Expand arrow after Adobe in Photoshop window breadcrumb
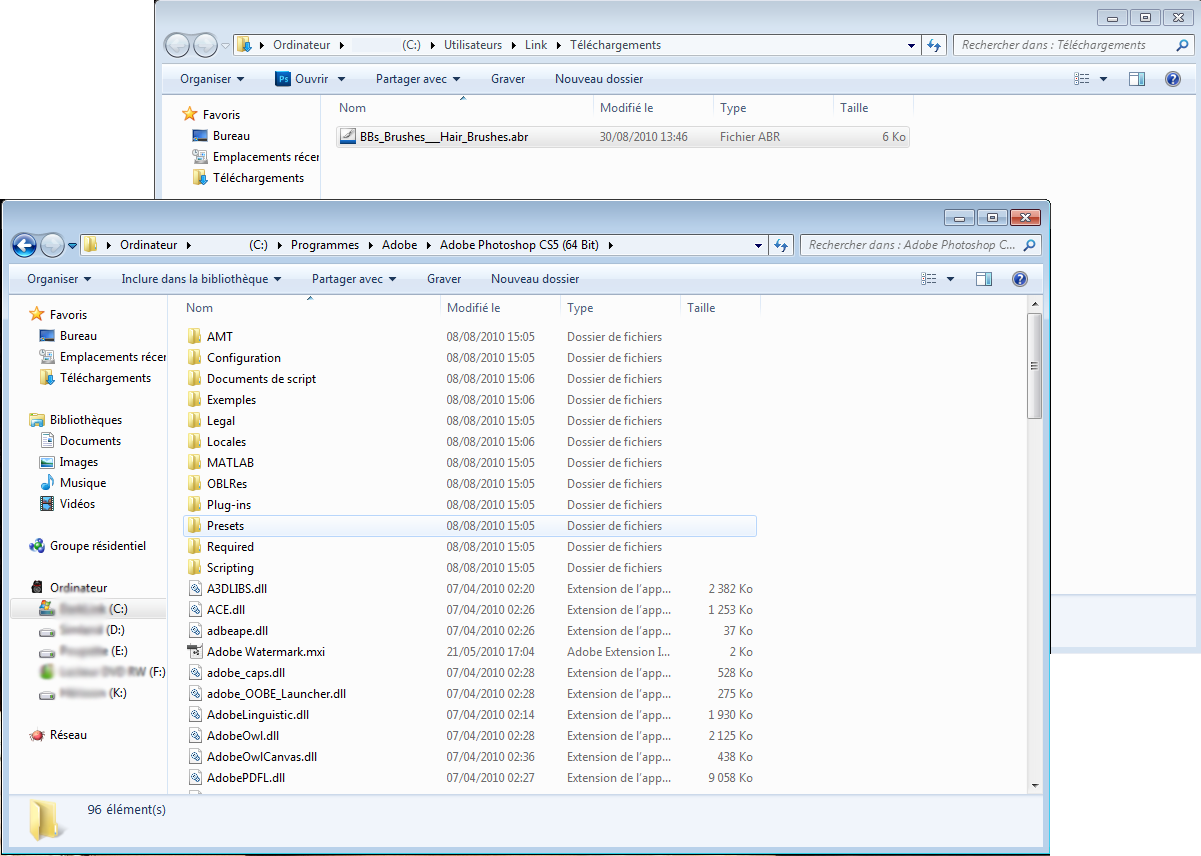 (429, 245)
